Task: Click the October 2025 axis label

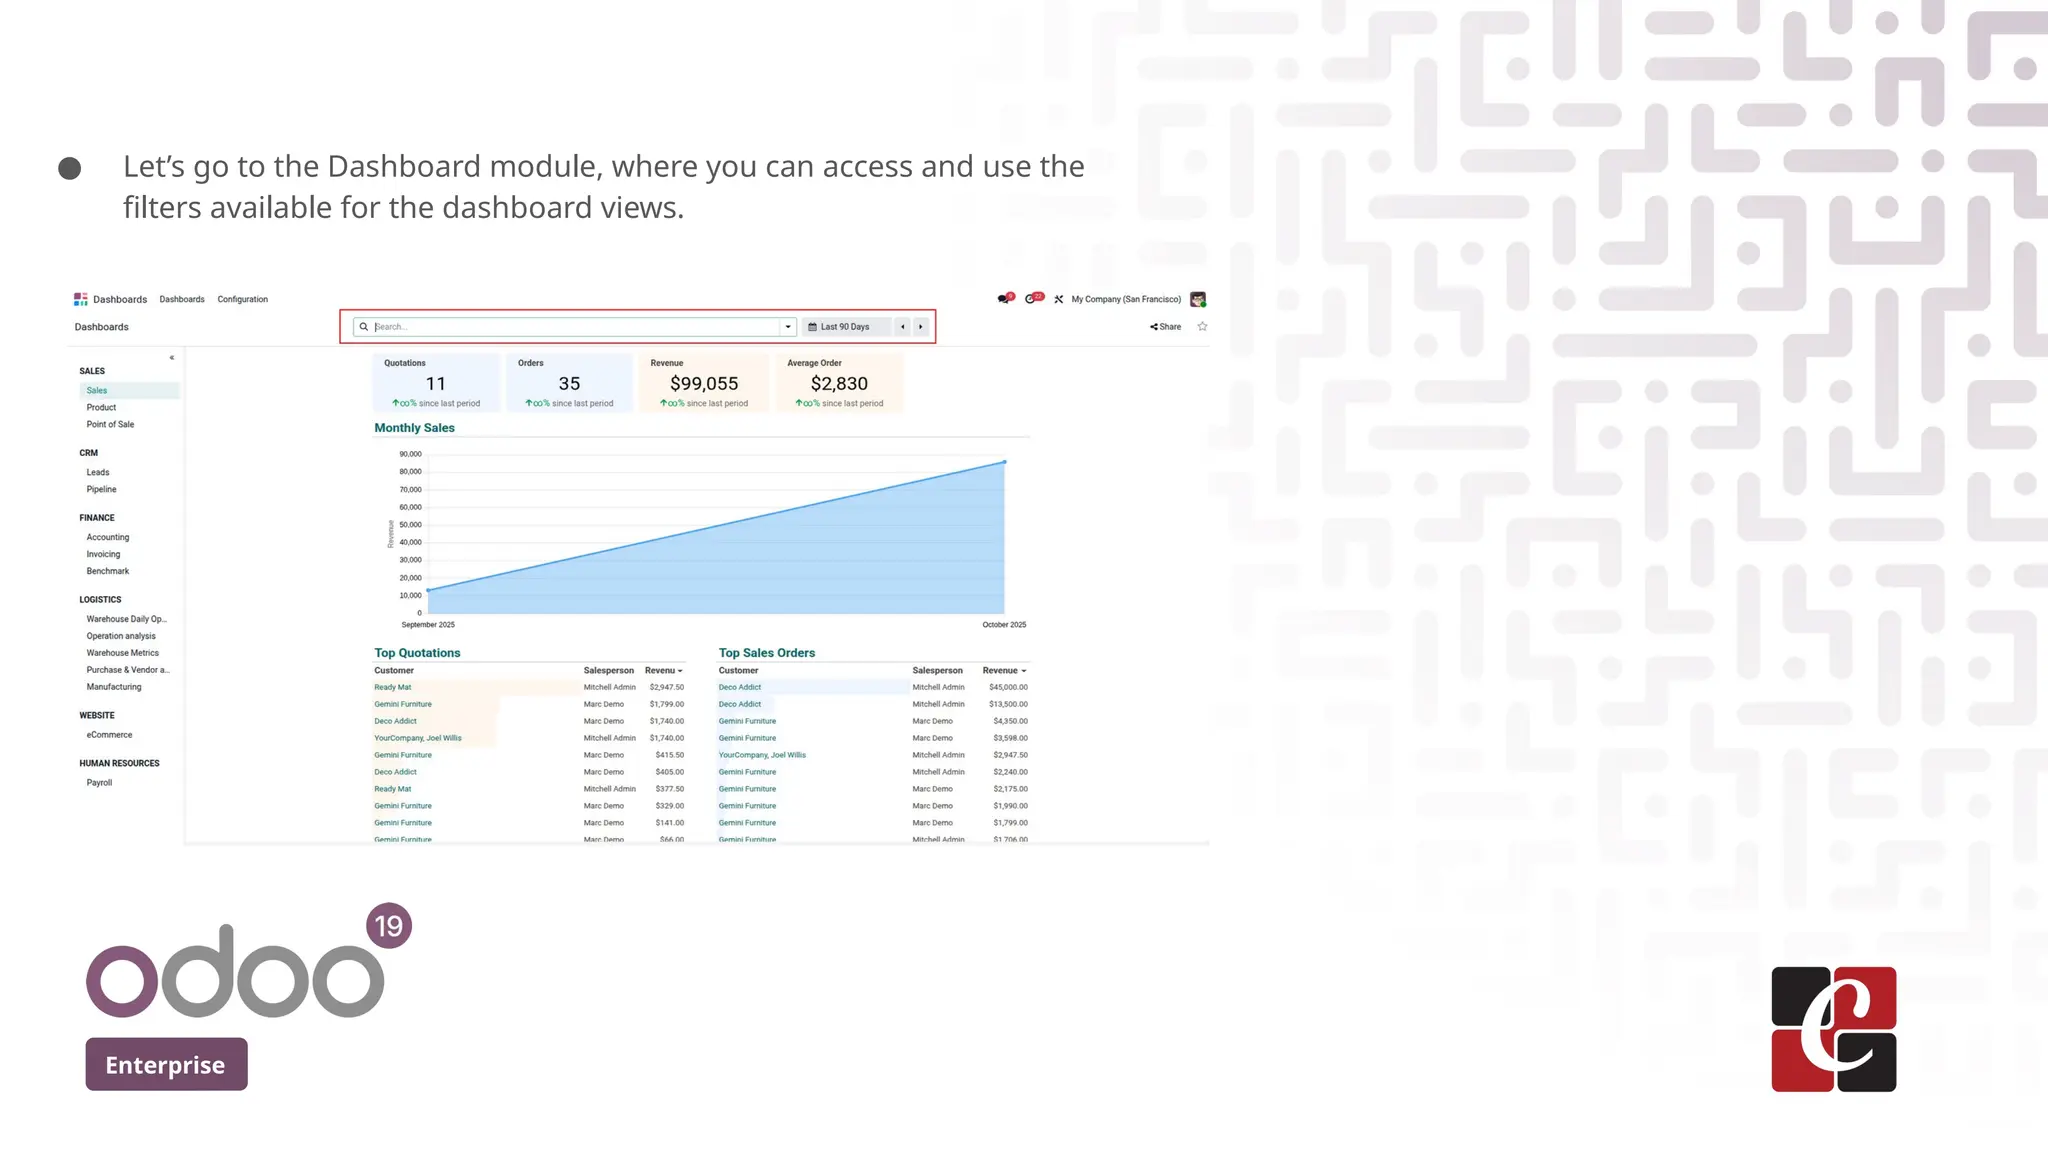Action: (x=1004, y=625)
